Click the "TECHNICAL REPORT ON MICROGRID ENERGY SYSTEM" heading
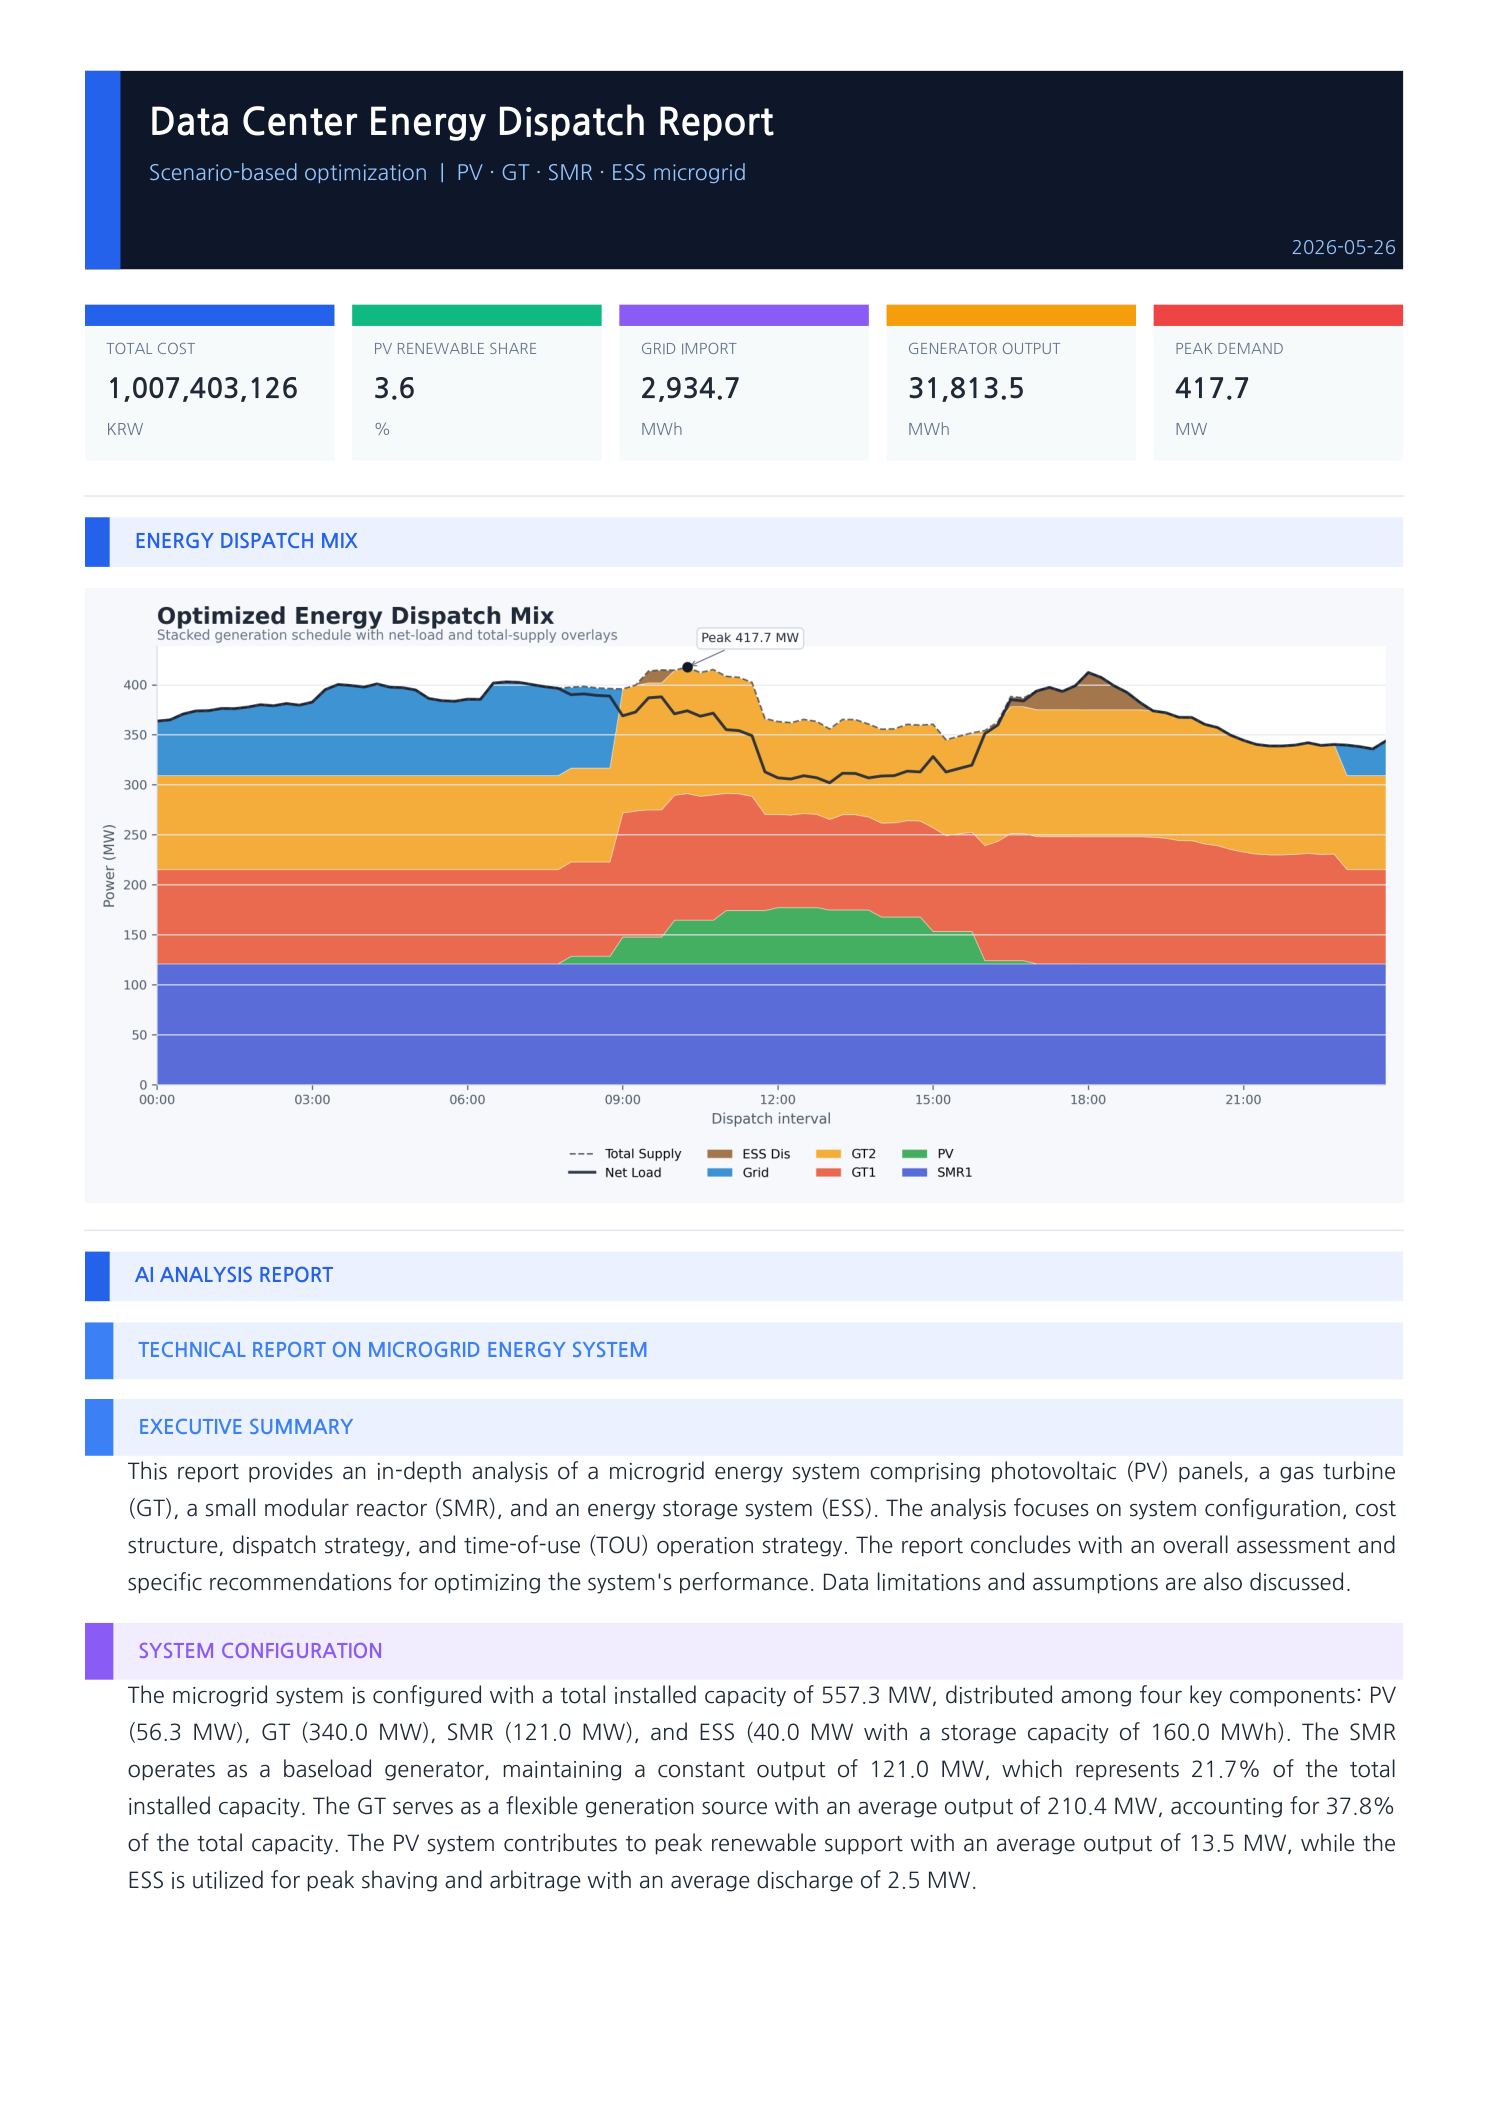The image size is (1489, 2105). (x=393, y=1350)
